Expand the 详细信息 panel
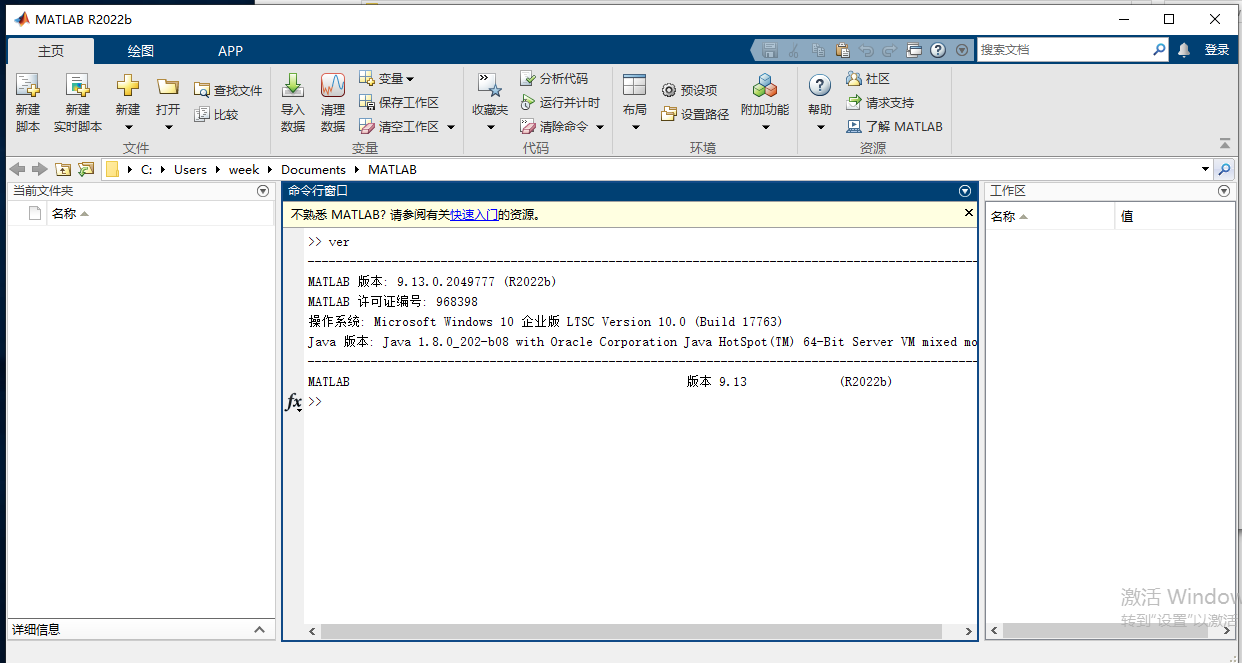Viewport: 1242px width, 663px height. click(x=259, y=629)
